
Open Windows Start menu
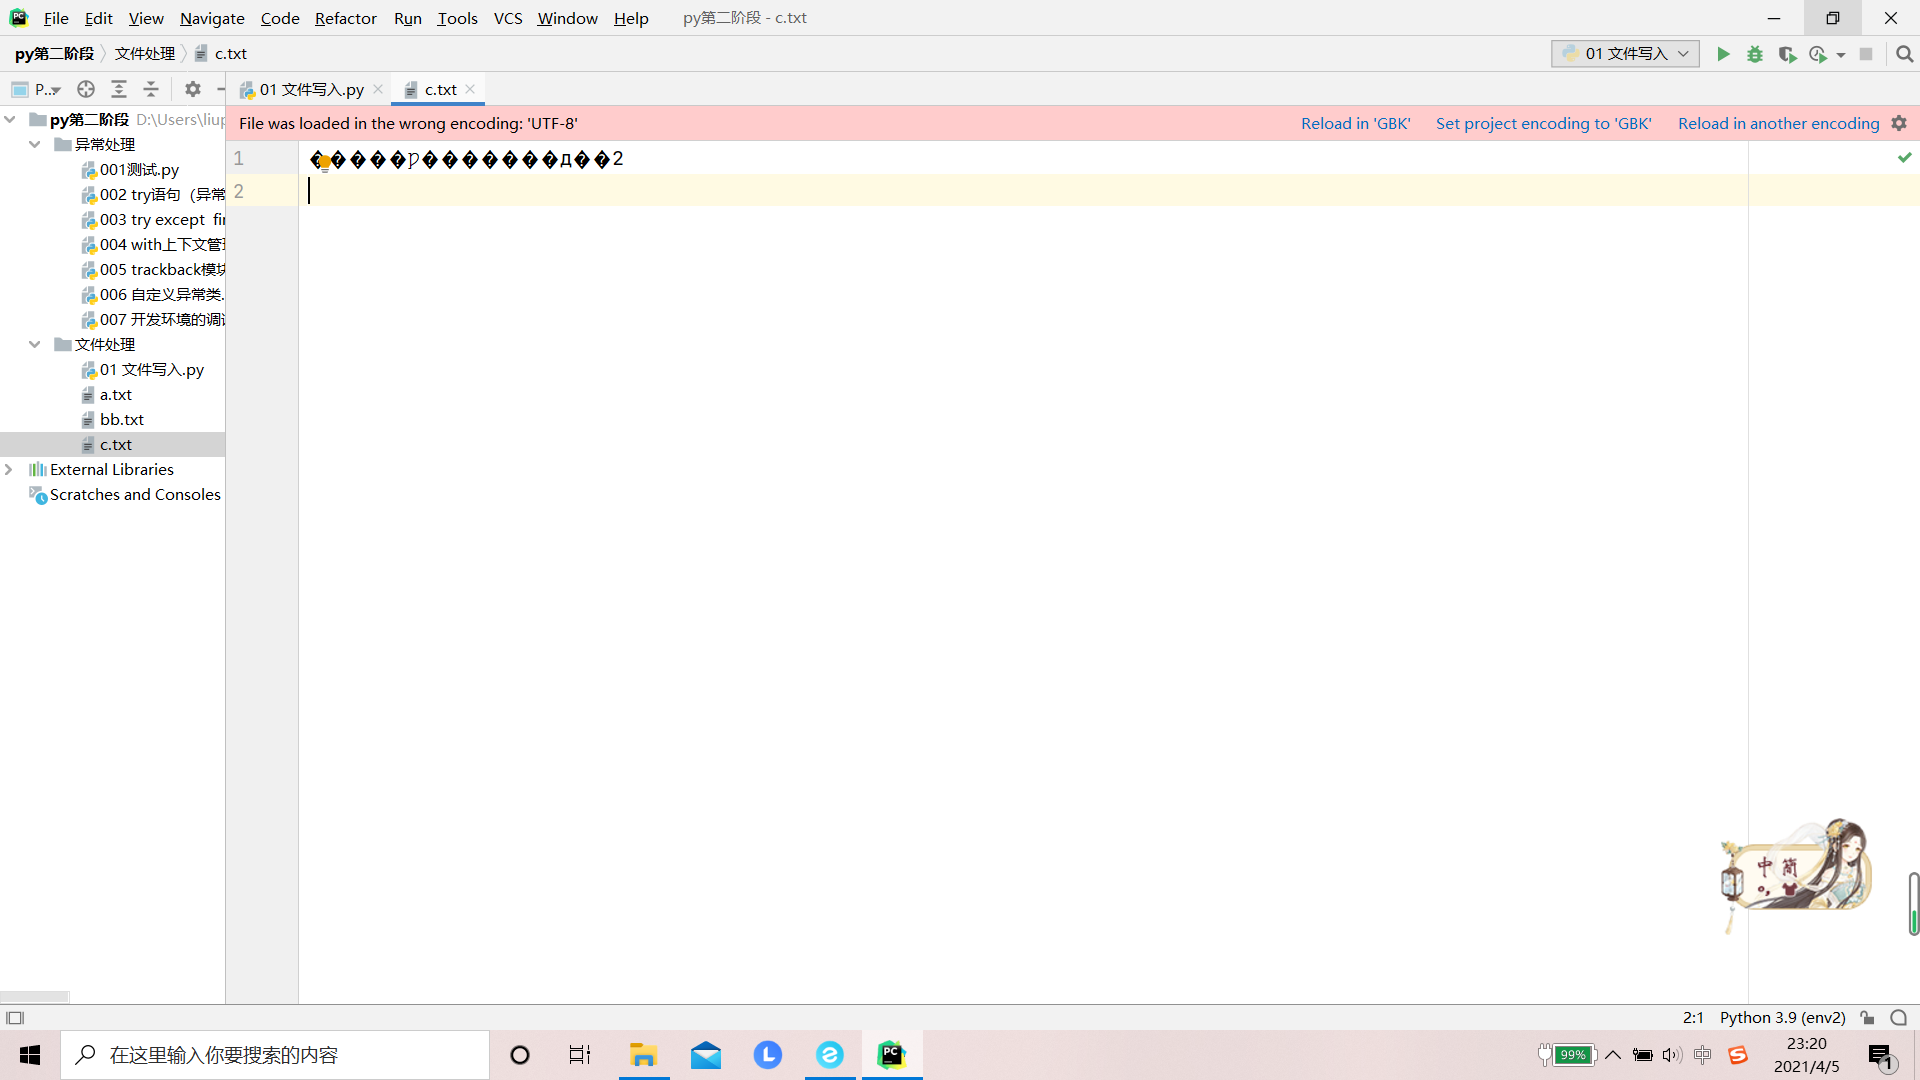30,1055
